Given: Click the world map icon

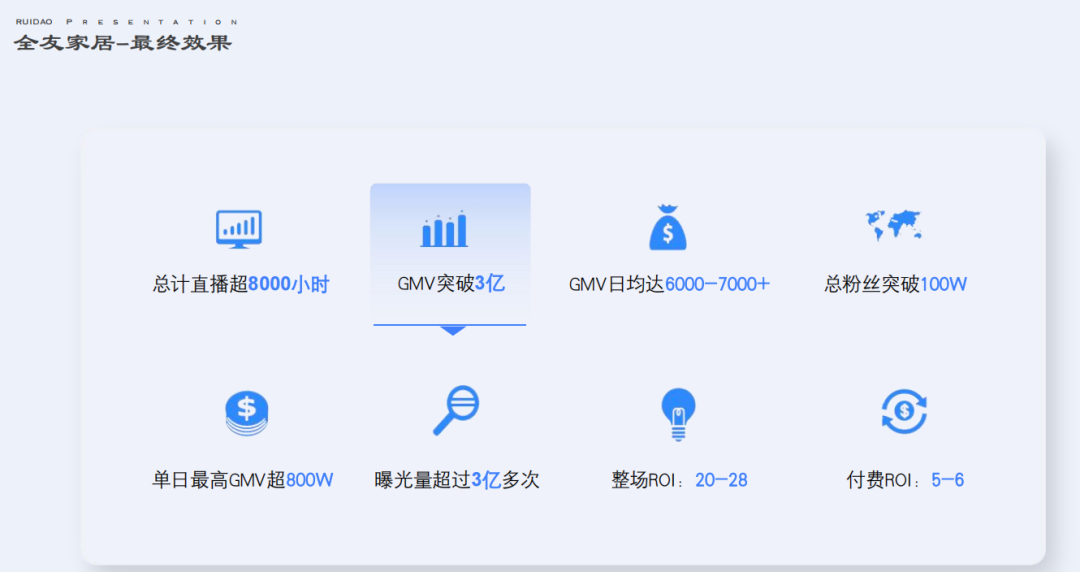Looking at the screenshot, I should [894, 225].
